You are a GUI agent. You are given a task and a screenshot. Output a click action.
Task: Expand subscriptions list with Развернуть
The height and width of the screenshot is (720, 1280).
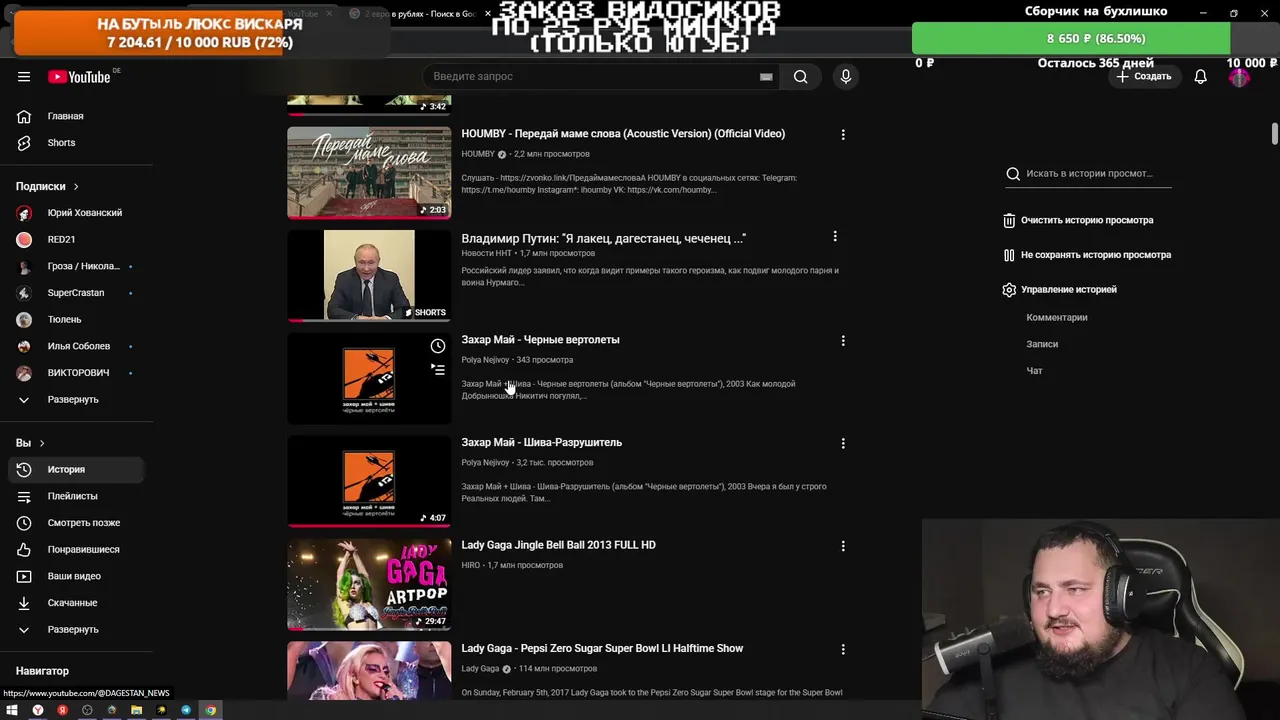[77, 400]
